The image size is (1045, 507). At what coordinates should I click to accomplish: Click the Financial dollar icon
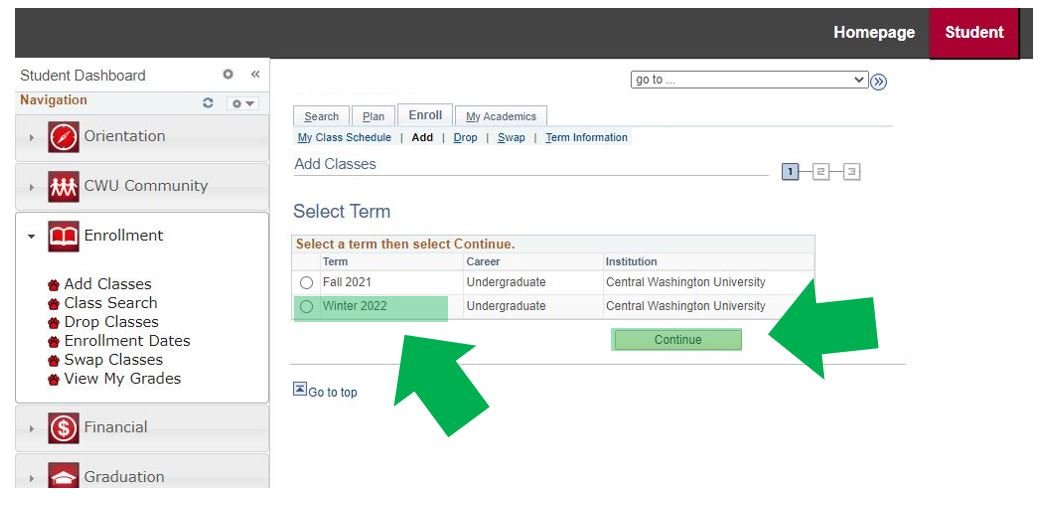(63, 428)
